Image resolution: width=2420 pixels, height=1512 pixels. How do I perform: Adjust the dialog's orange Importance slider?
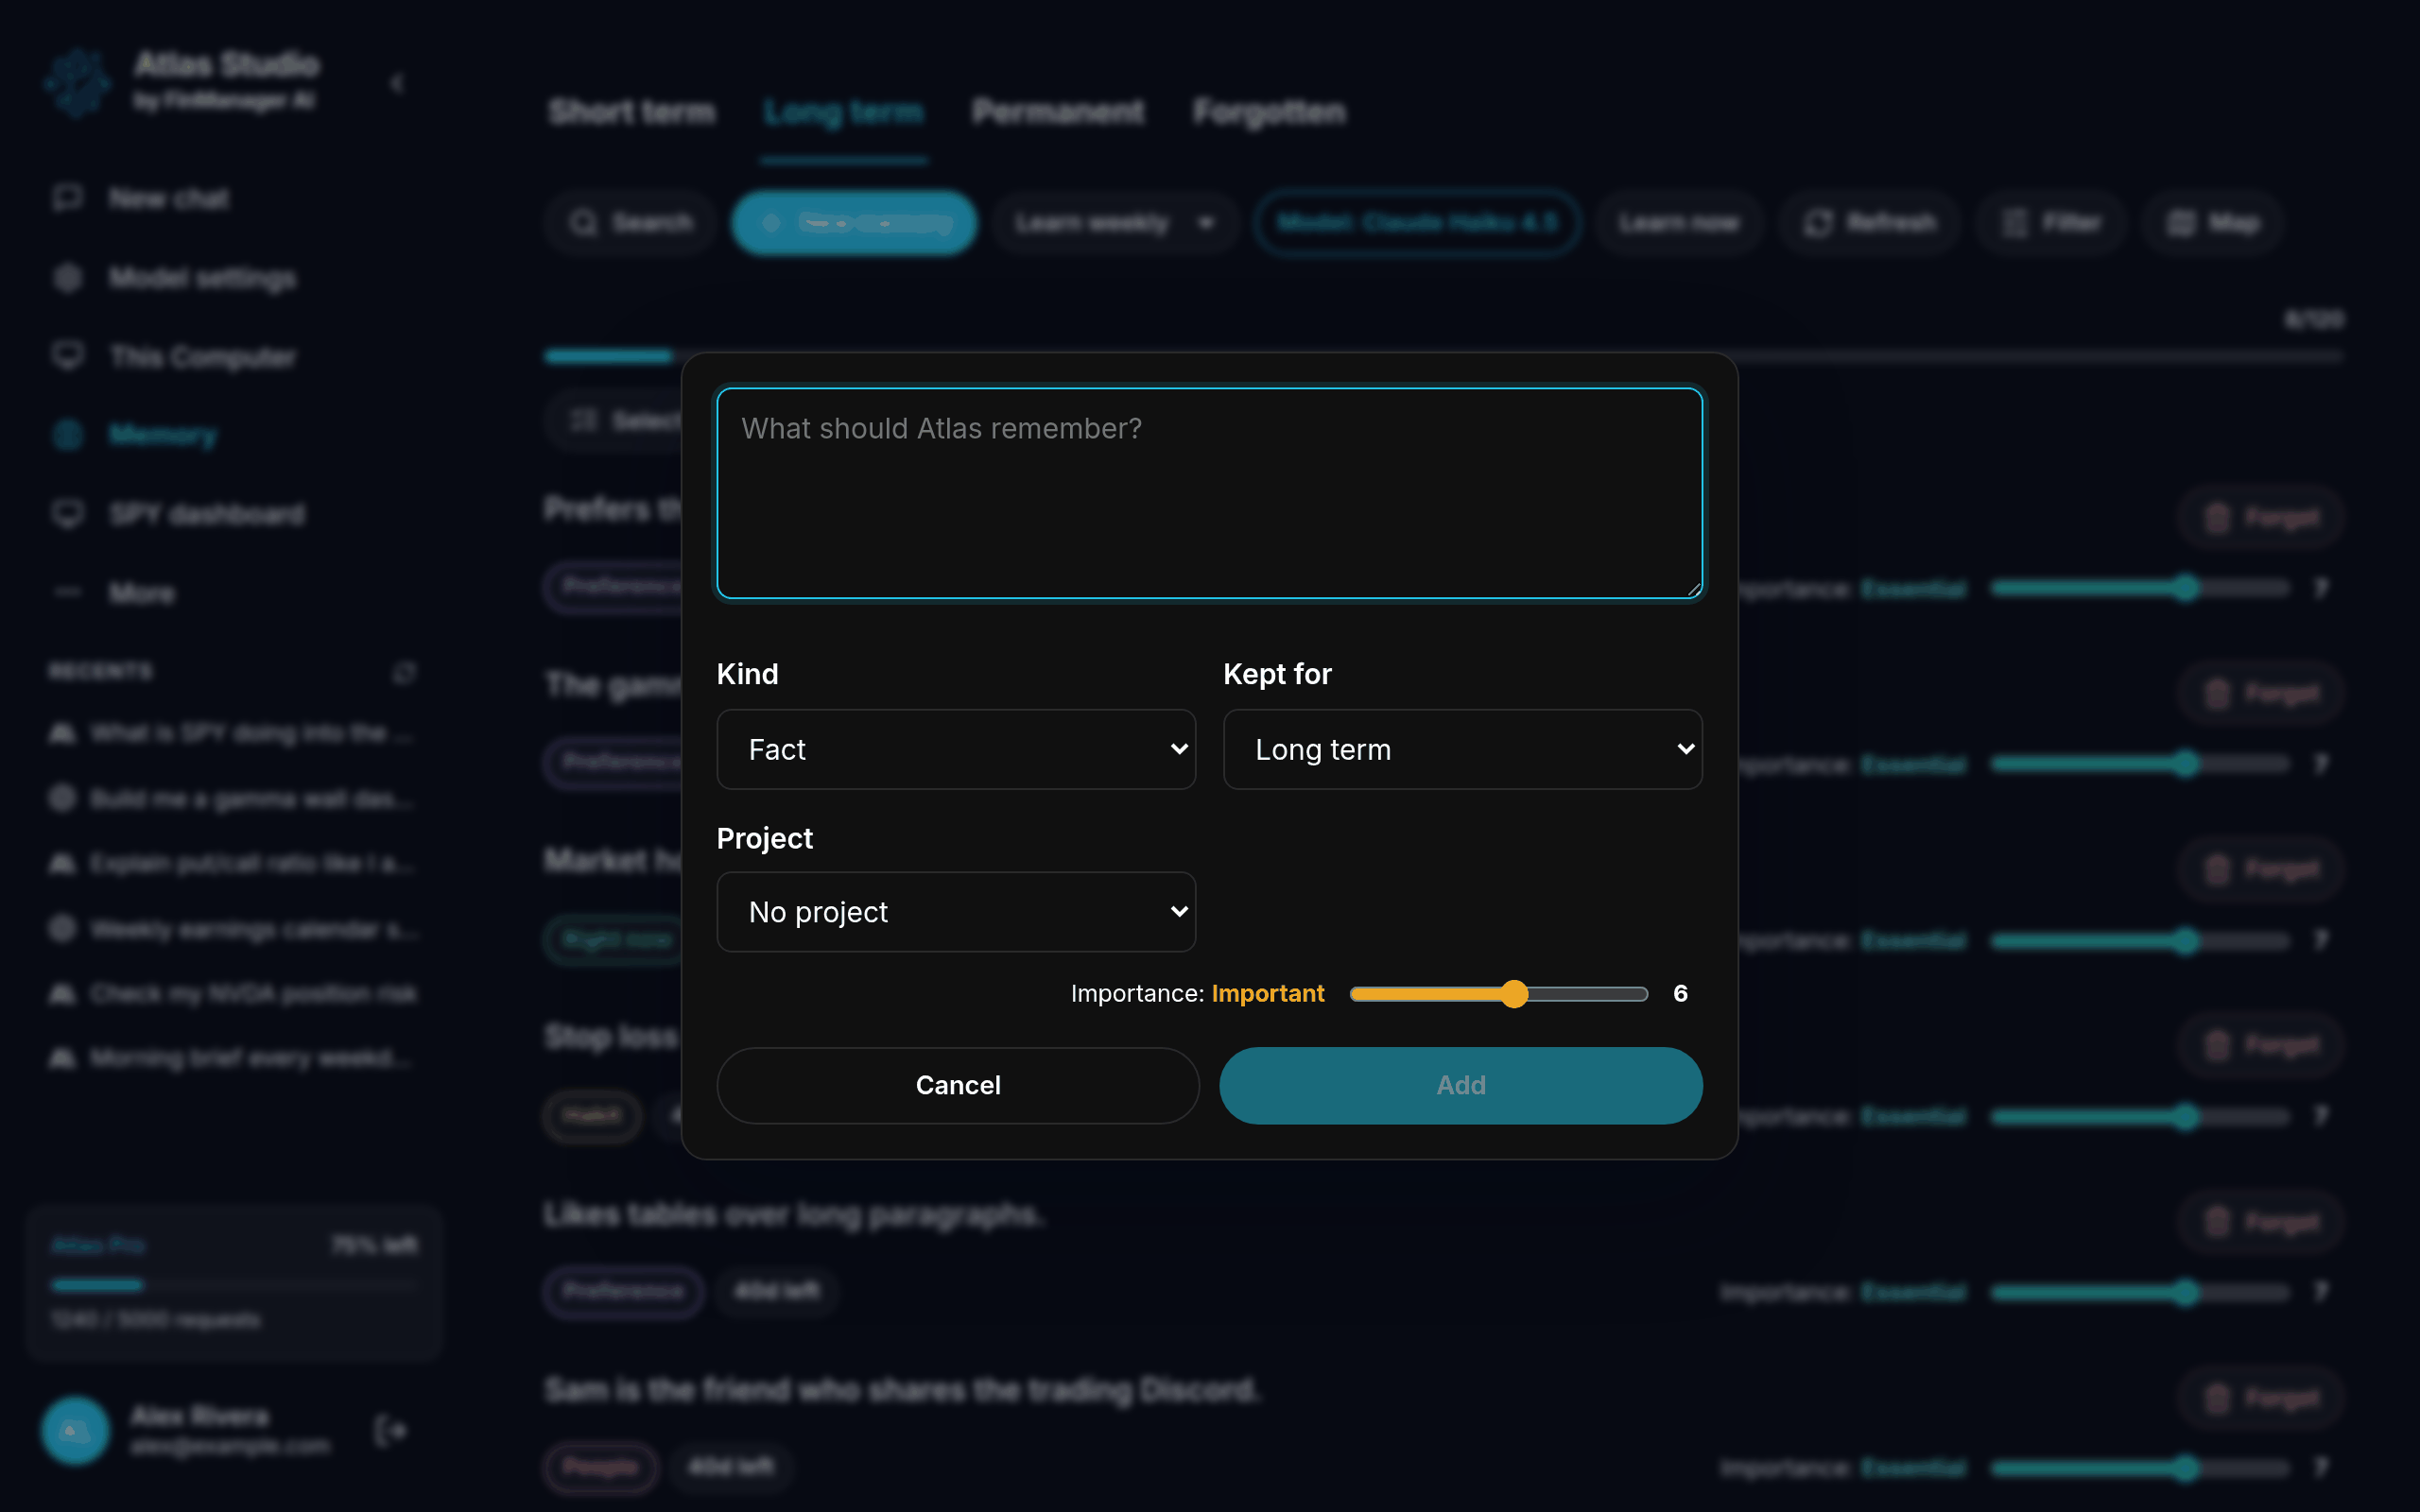(1499, 994)
